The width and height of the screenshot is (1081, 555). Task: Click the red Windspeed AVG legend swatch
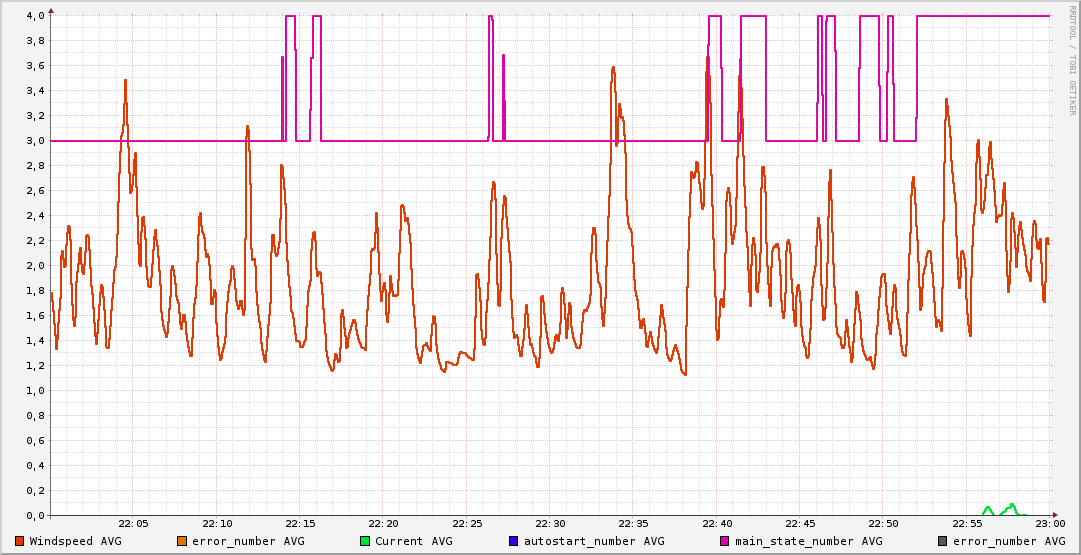(x=20, y=541)
